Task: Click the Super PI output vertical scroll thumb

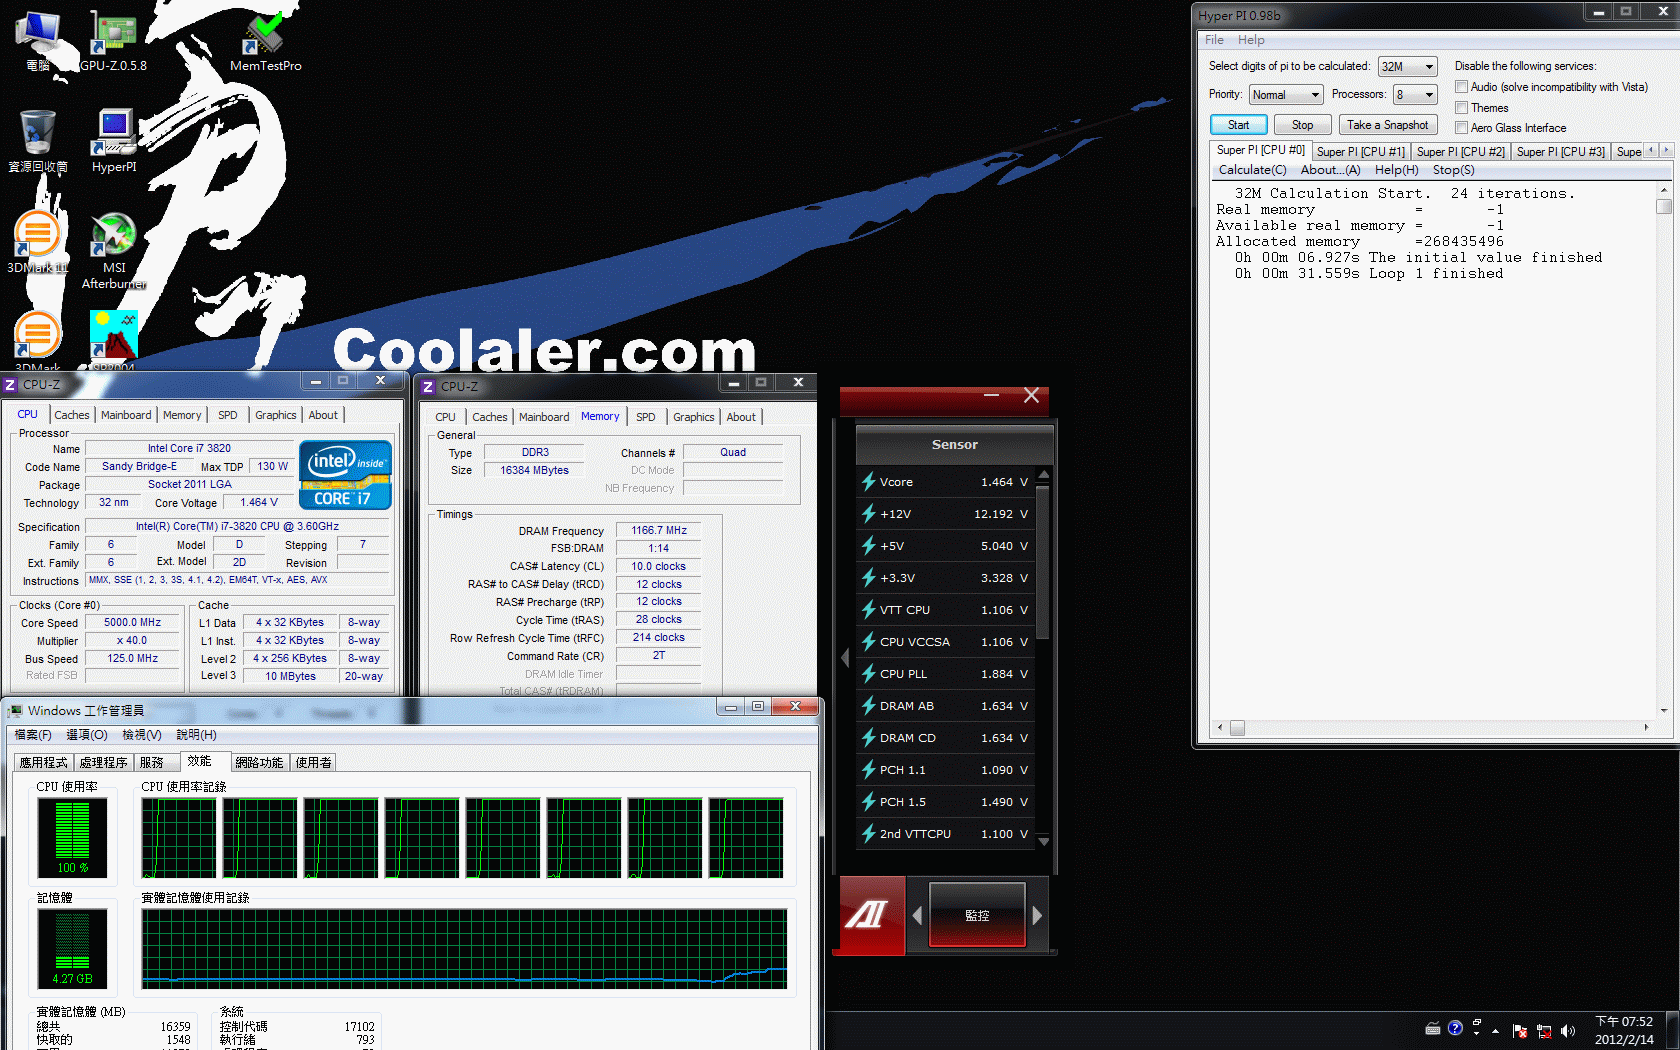Action: tap(1664, 207)
